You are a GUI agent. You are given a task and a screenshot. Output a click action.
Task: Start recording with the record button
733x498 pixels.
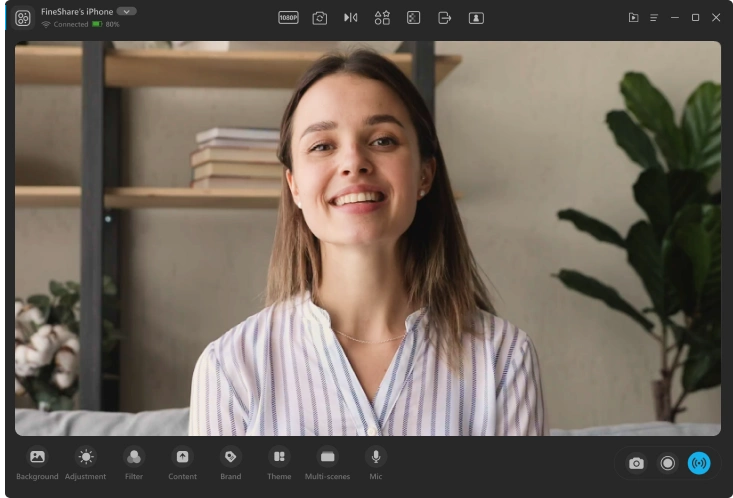coord(667,463)
